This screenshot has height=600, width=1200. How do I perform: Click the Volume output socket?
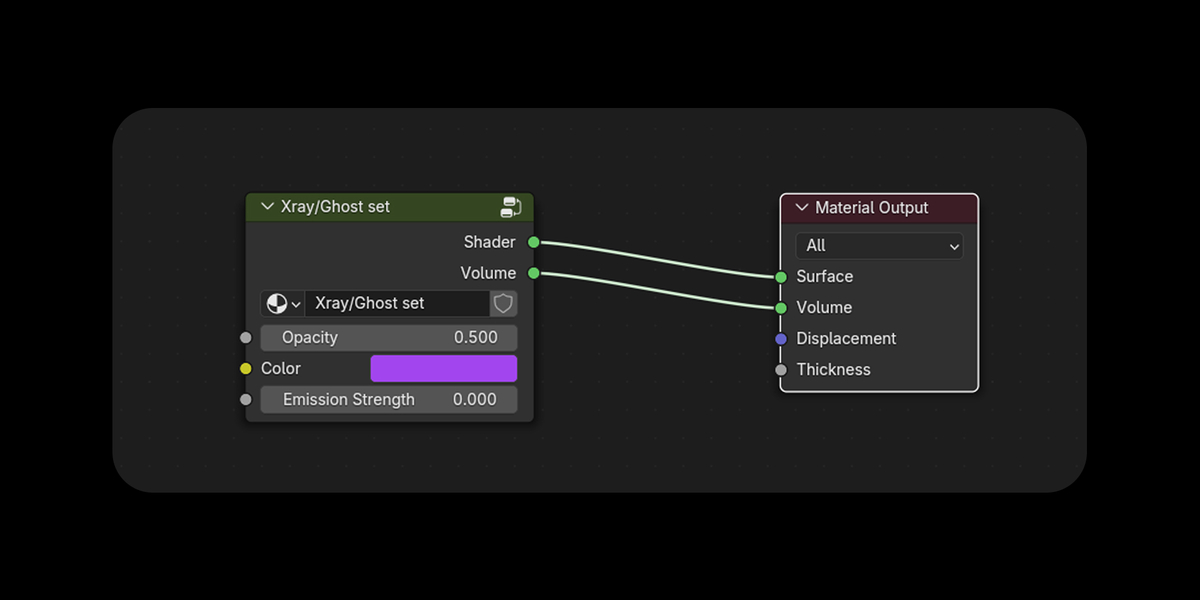(x=533, y=273)
